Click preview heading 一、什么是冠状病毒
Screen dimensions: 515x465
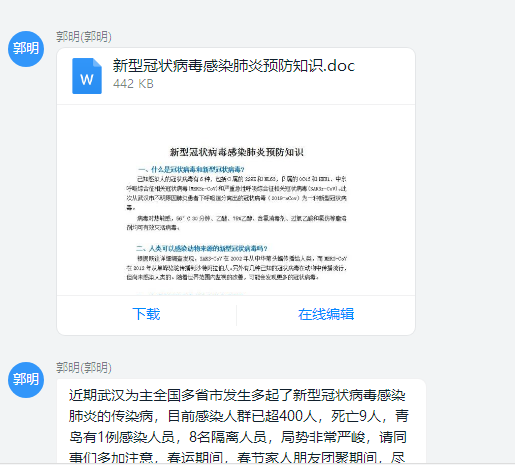191,169
